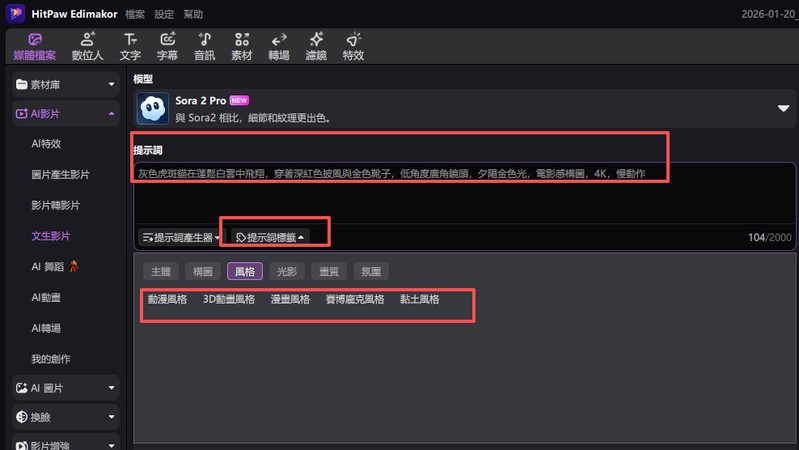Select AI轉場 in the sidebar
Image resolution: width=799 pixels, height=450 pixels.
coord(46,328)
